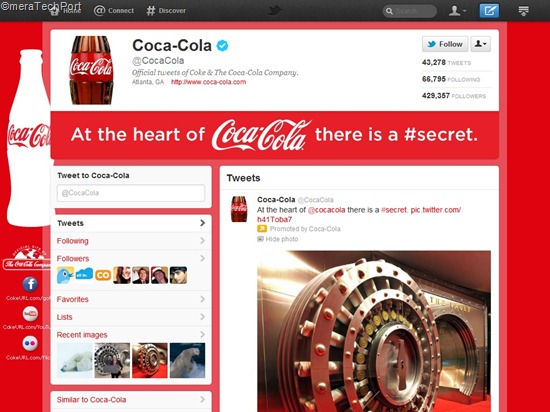Open user actions dropdown beside Follow
This screenshot has height=412, width=550.
coord(481,44)
